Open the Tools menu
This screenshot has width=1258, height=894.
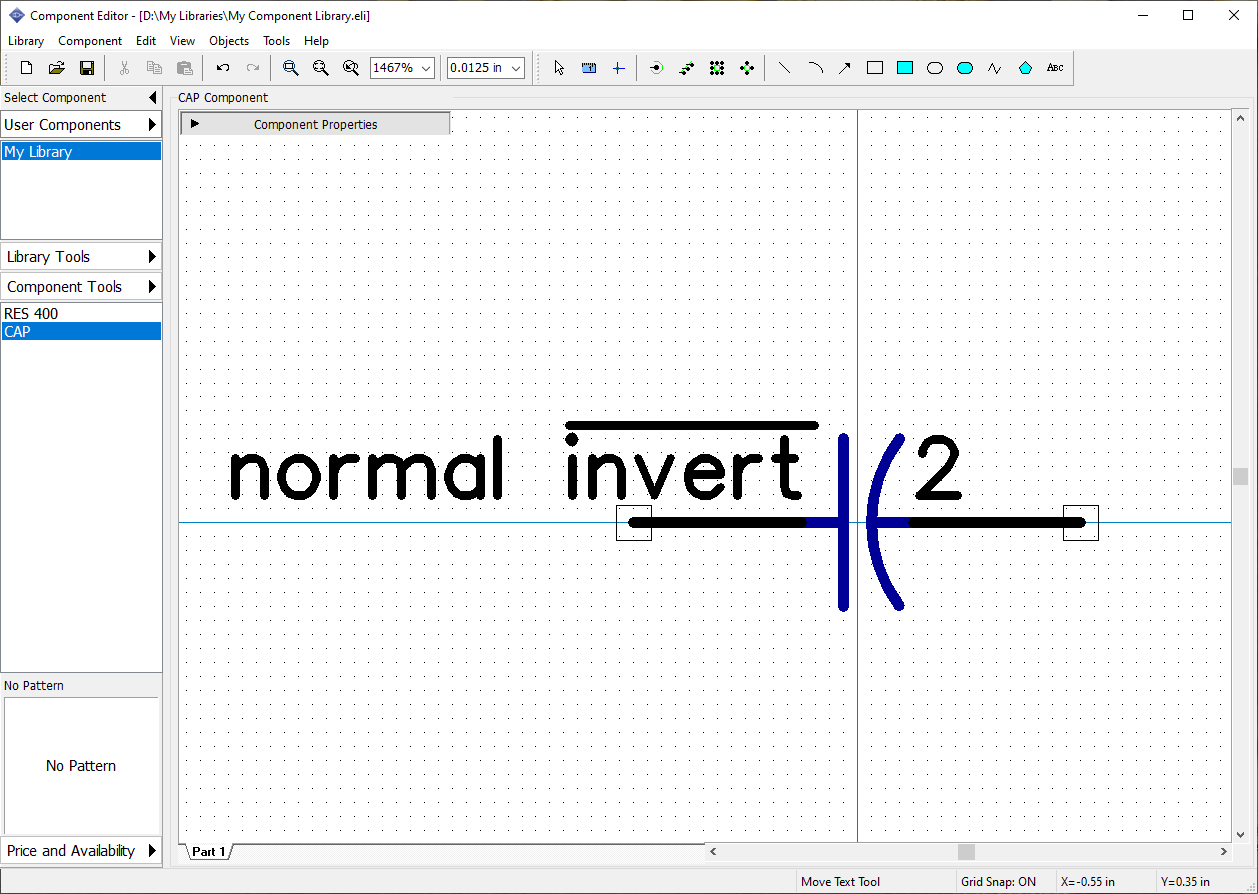pyautogui.click(x=276, y=41)
